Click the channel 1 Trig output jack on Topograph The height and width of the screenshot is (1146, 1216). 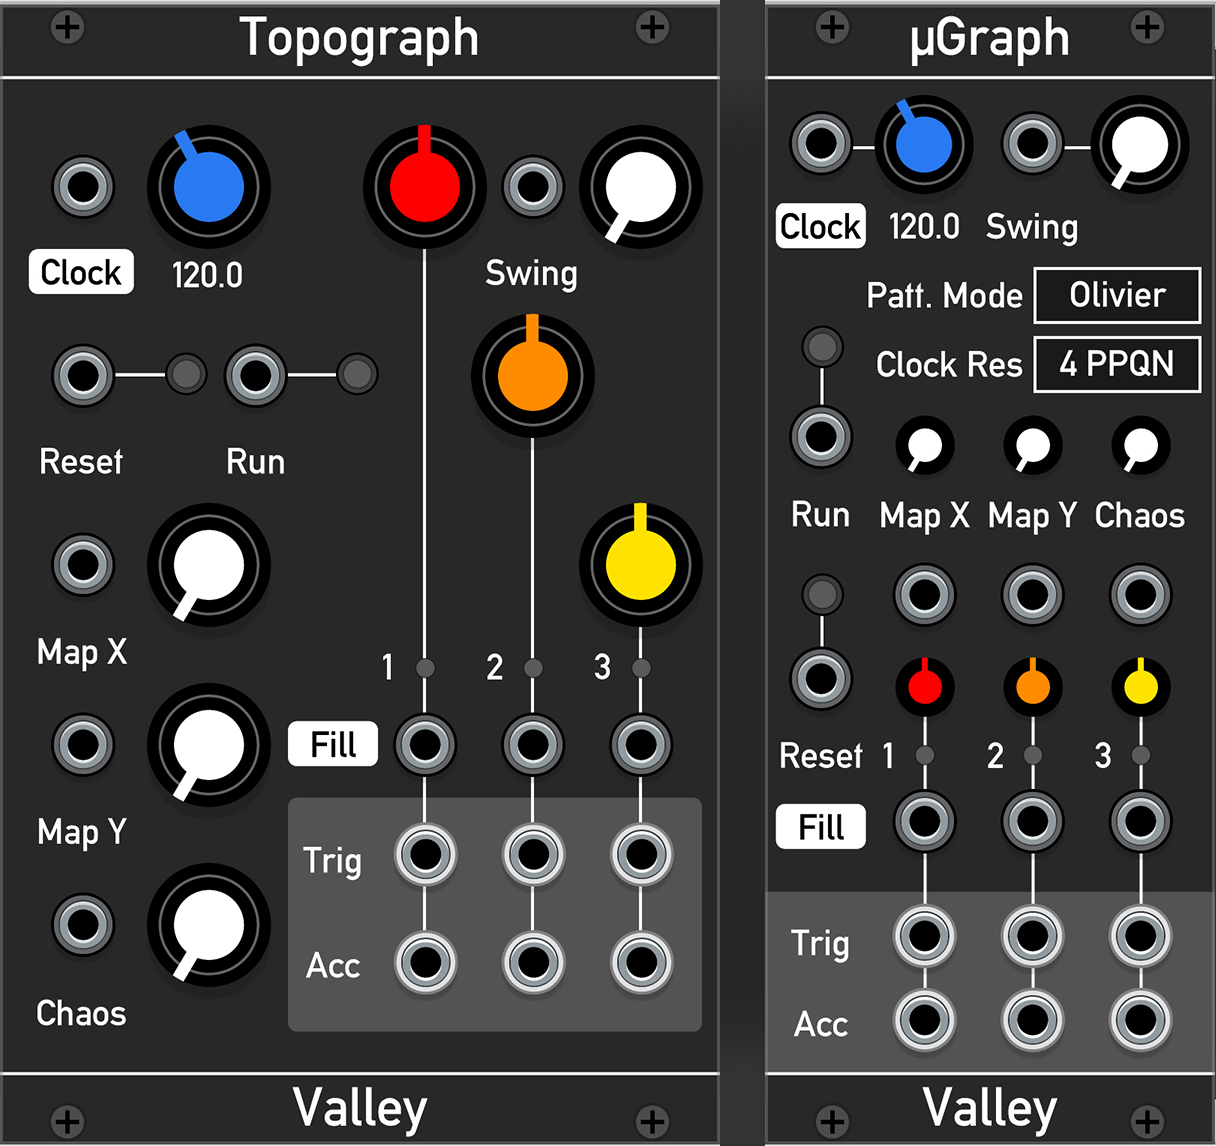click(x=425, y=856)
